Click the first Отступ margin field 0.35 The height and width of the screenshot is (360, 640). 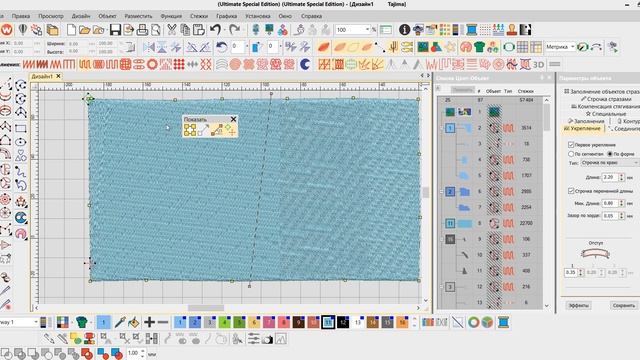pyautogui.click(x=571, y=272)
